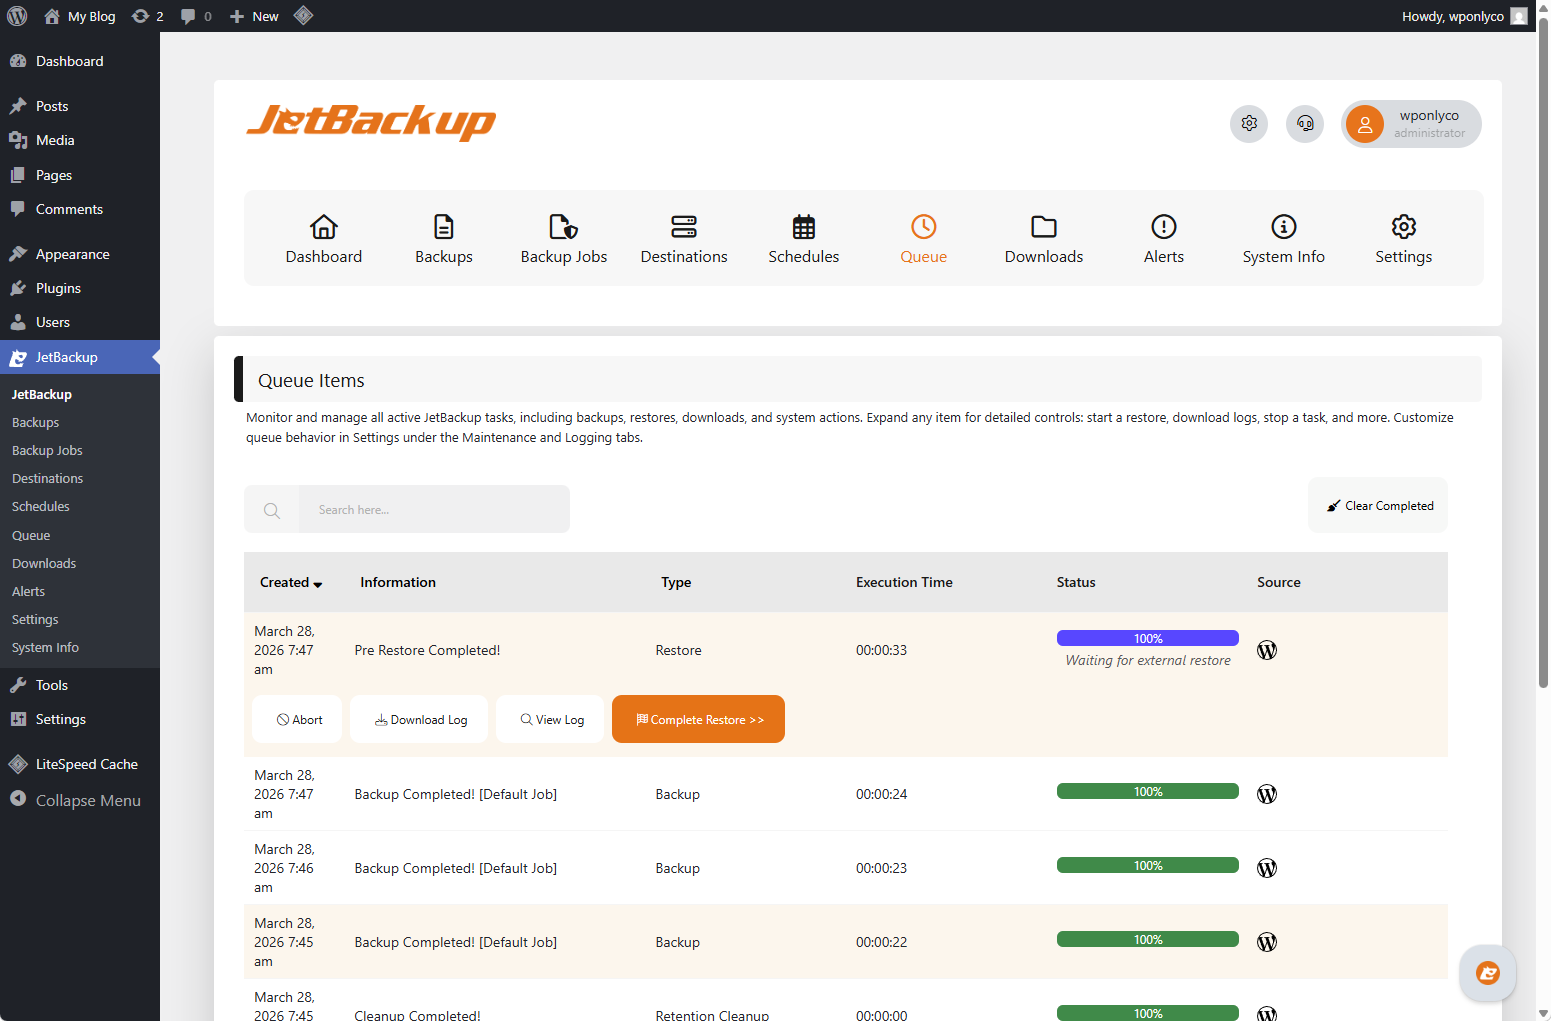1551x1021 pixels.
Task: Open Queue submenu link in sidebar
Action: pyautogui.click(x=31, y=536)
